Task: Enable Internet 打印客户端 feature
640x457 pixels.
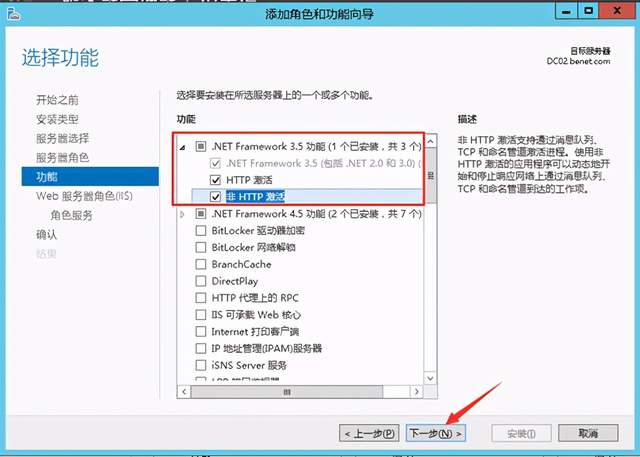Action: coord(201,332)
